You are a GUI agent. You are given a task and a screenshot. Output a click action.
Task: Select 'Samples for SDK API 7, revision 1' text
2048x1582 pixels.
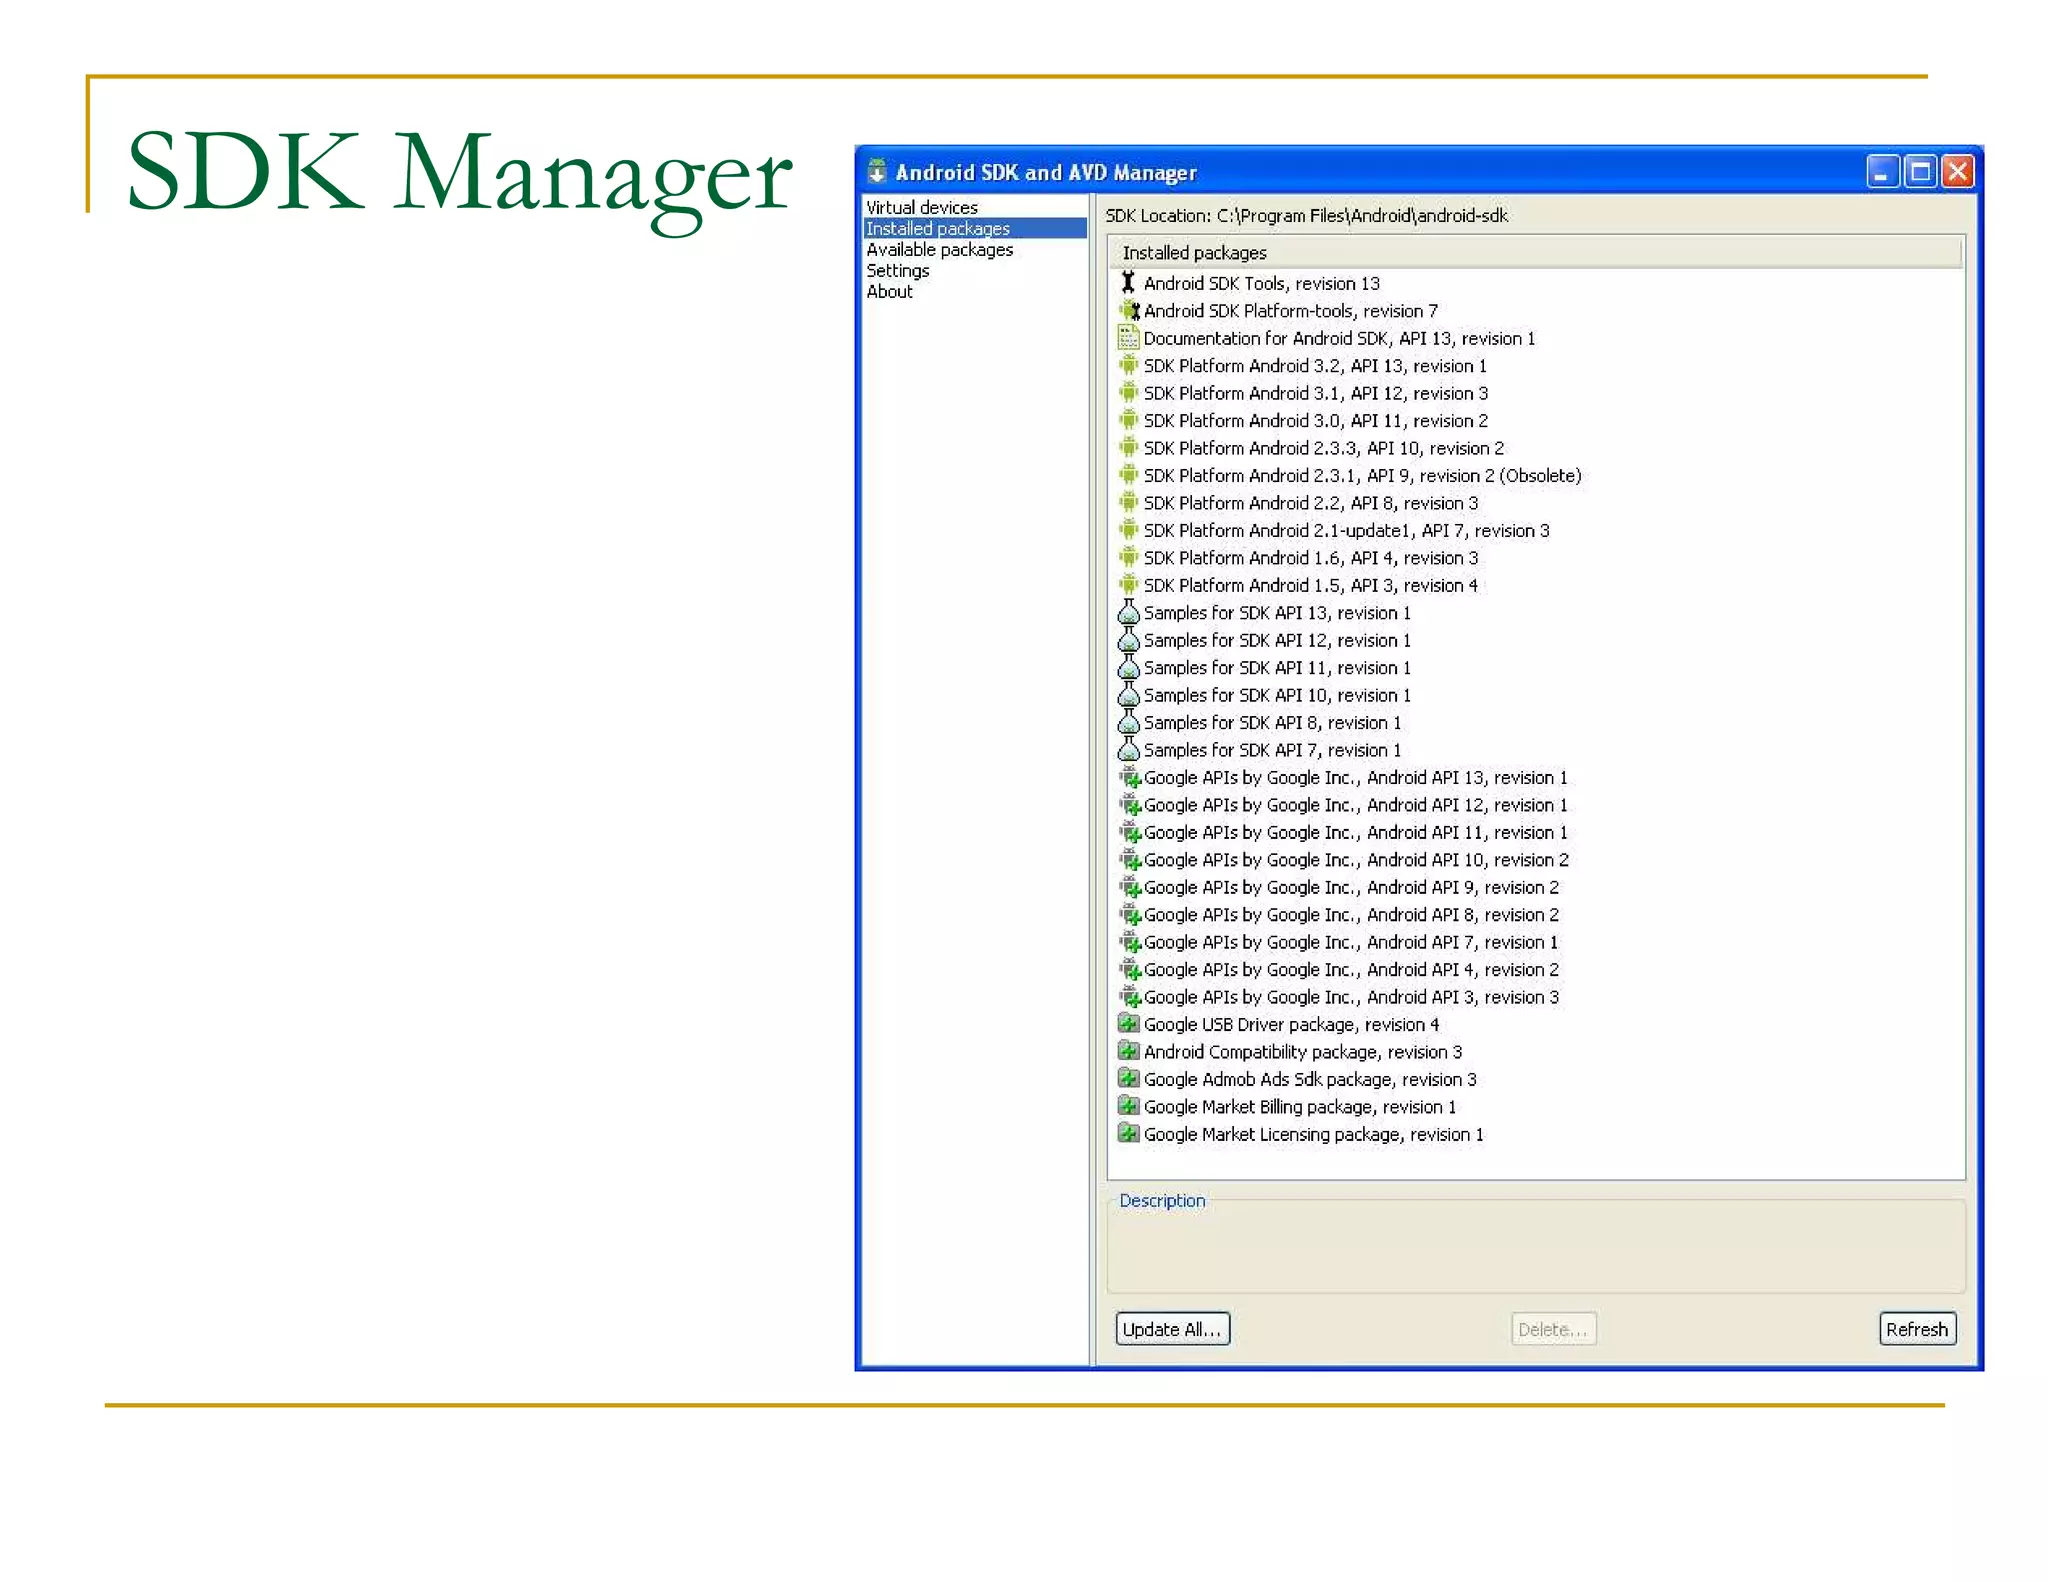pyautogui.click(x=1272, y=750)
